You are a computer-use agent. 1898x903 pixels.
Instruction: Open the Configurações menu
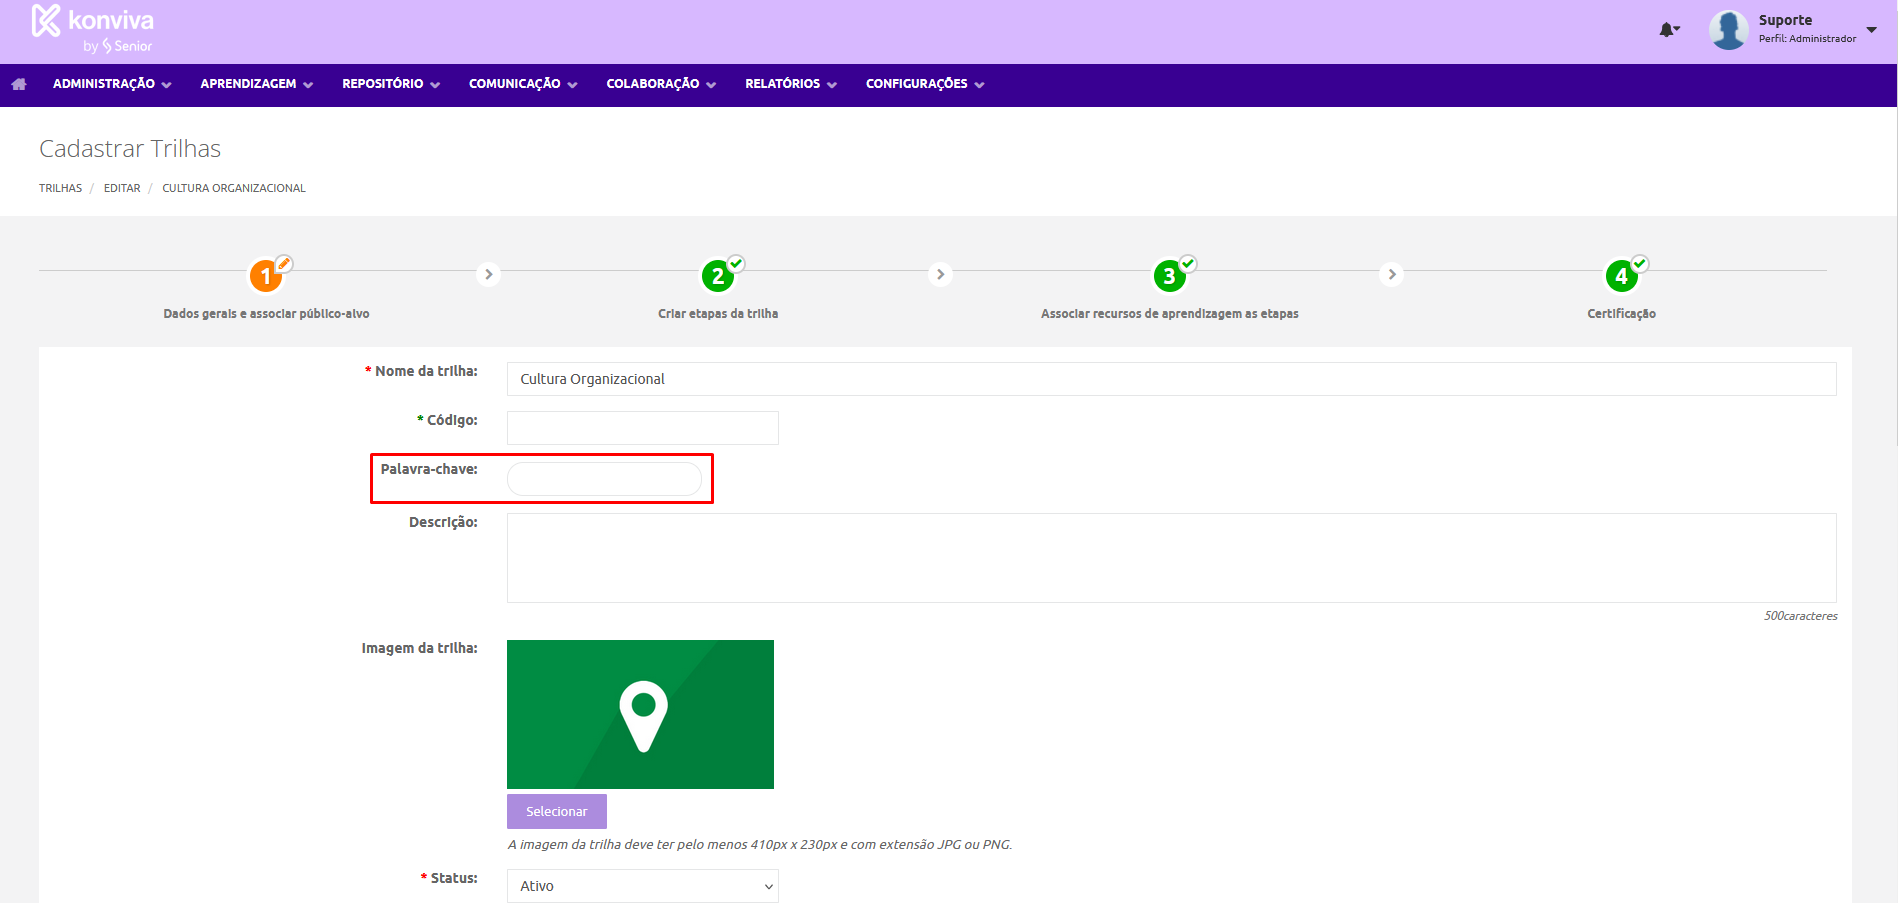(x=925, y=84)
